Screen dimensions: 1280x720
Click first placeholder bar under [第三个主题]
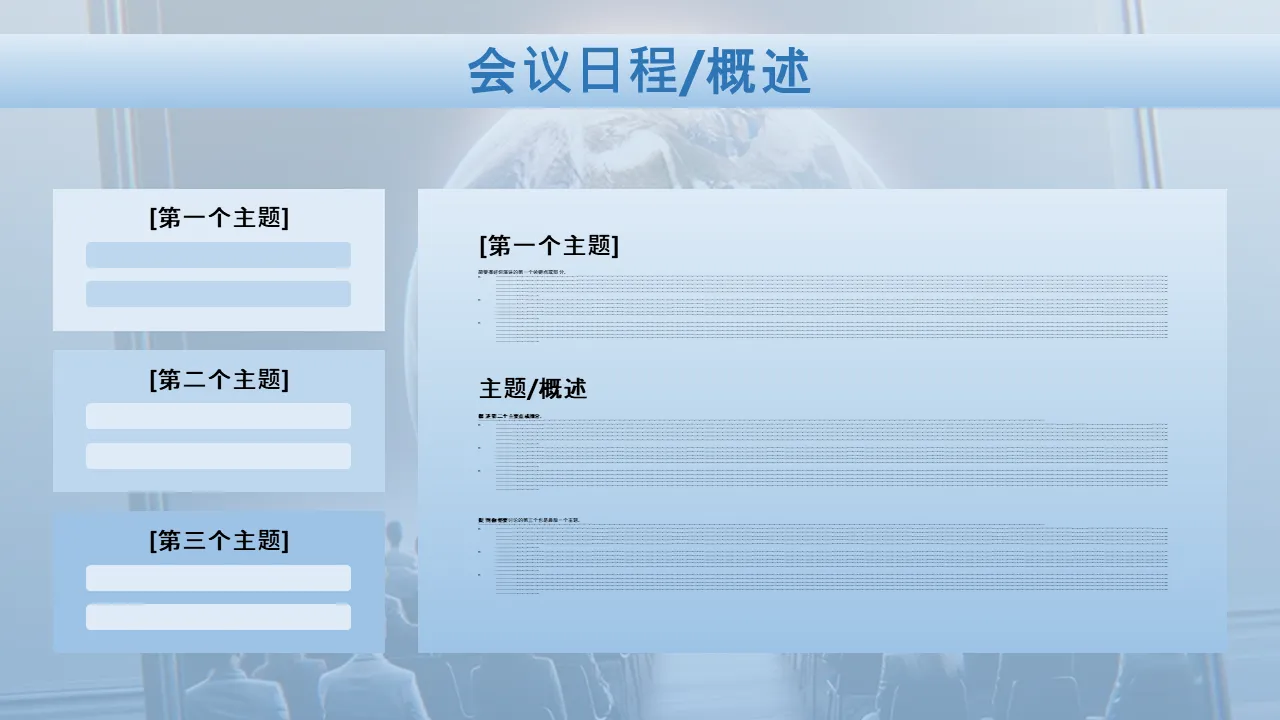218,578
